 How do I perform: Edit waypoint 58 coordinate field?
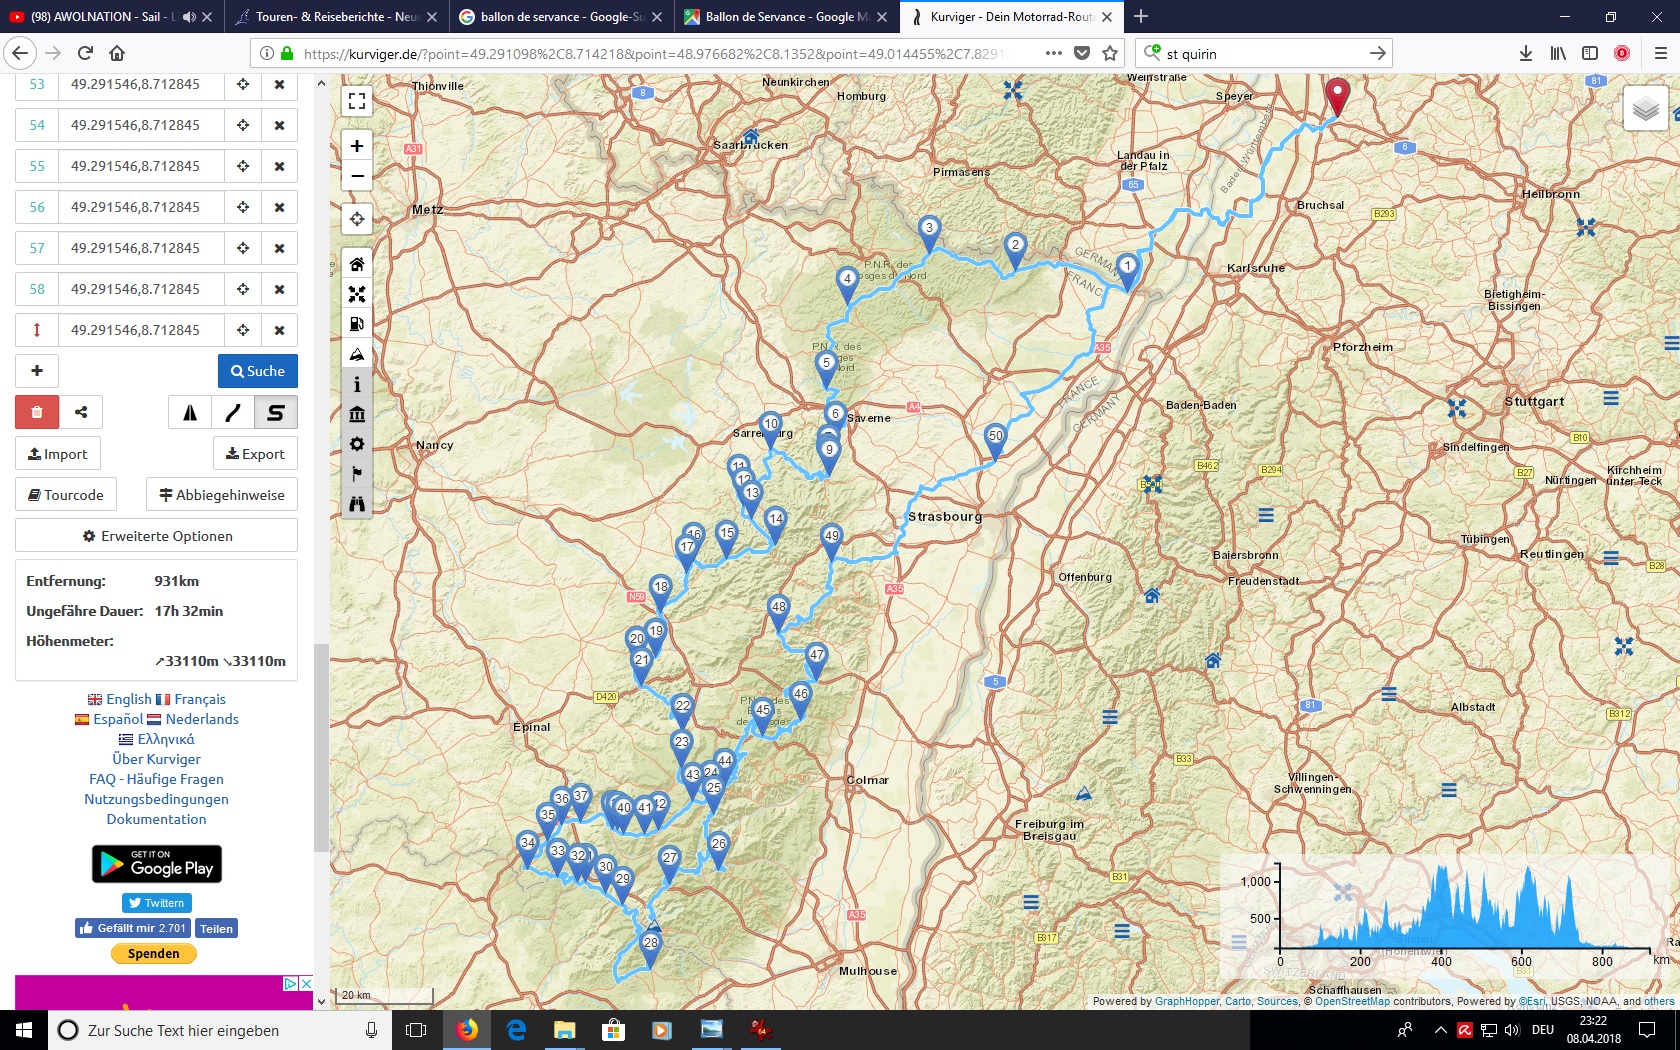(x=141, y=289)
